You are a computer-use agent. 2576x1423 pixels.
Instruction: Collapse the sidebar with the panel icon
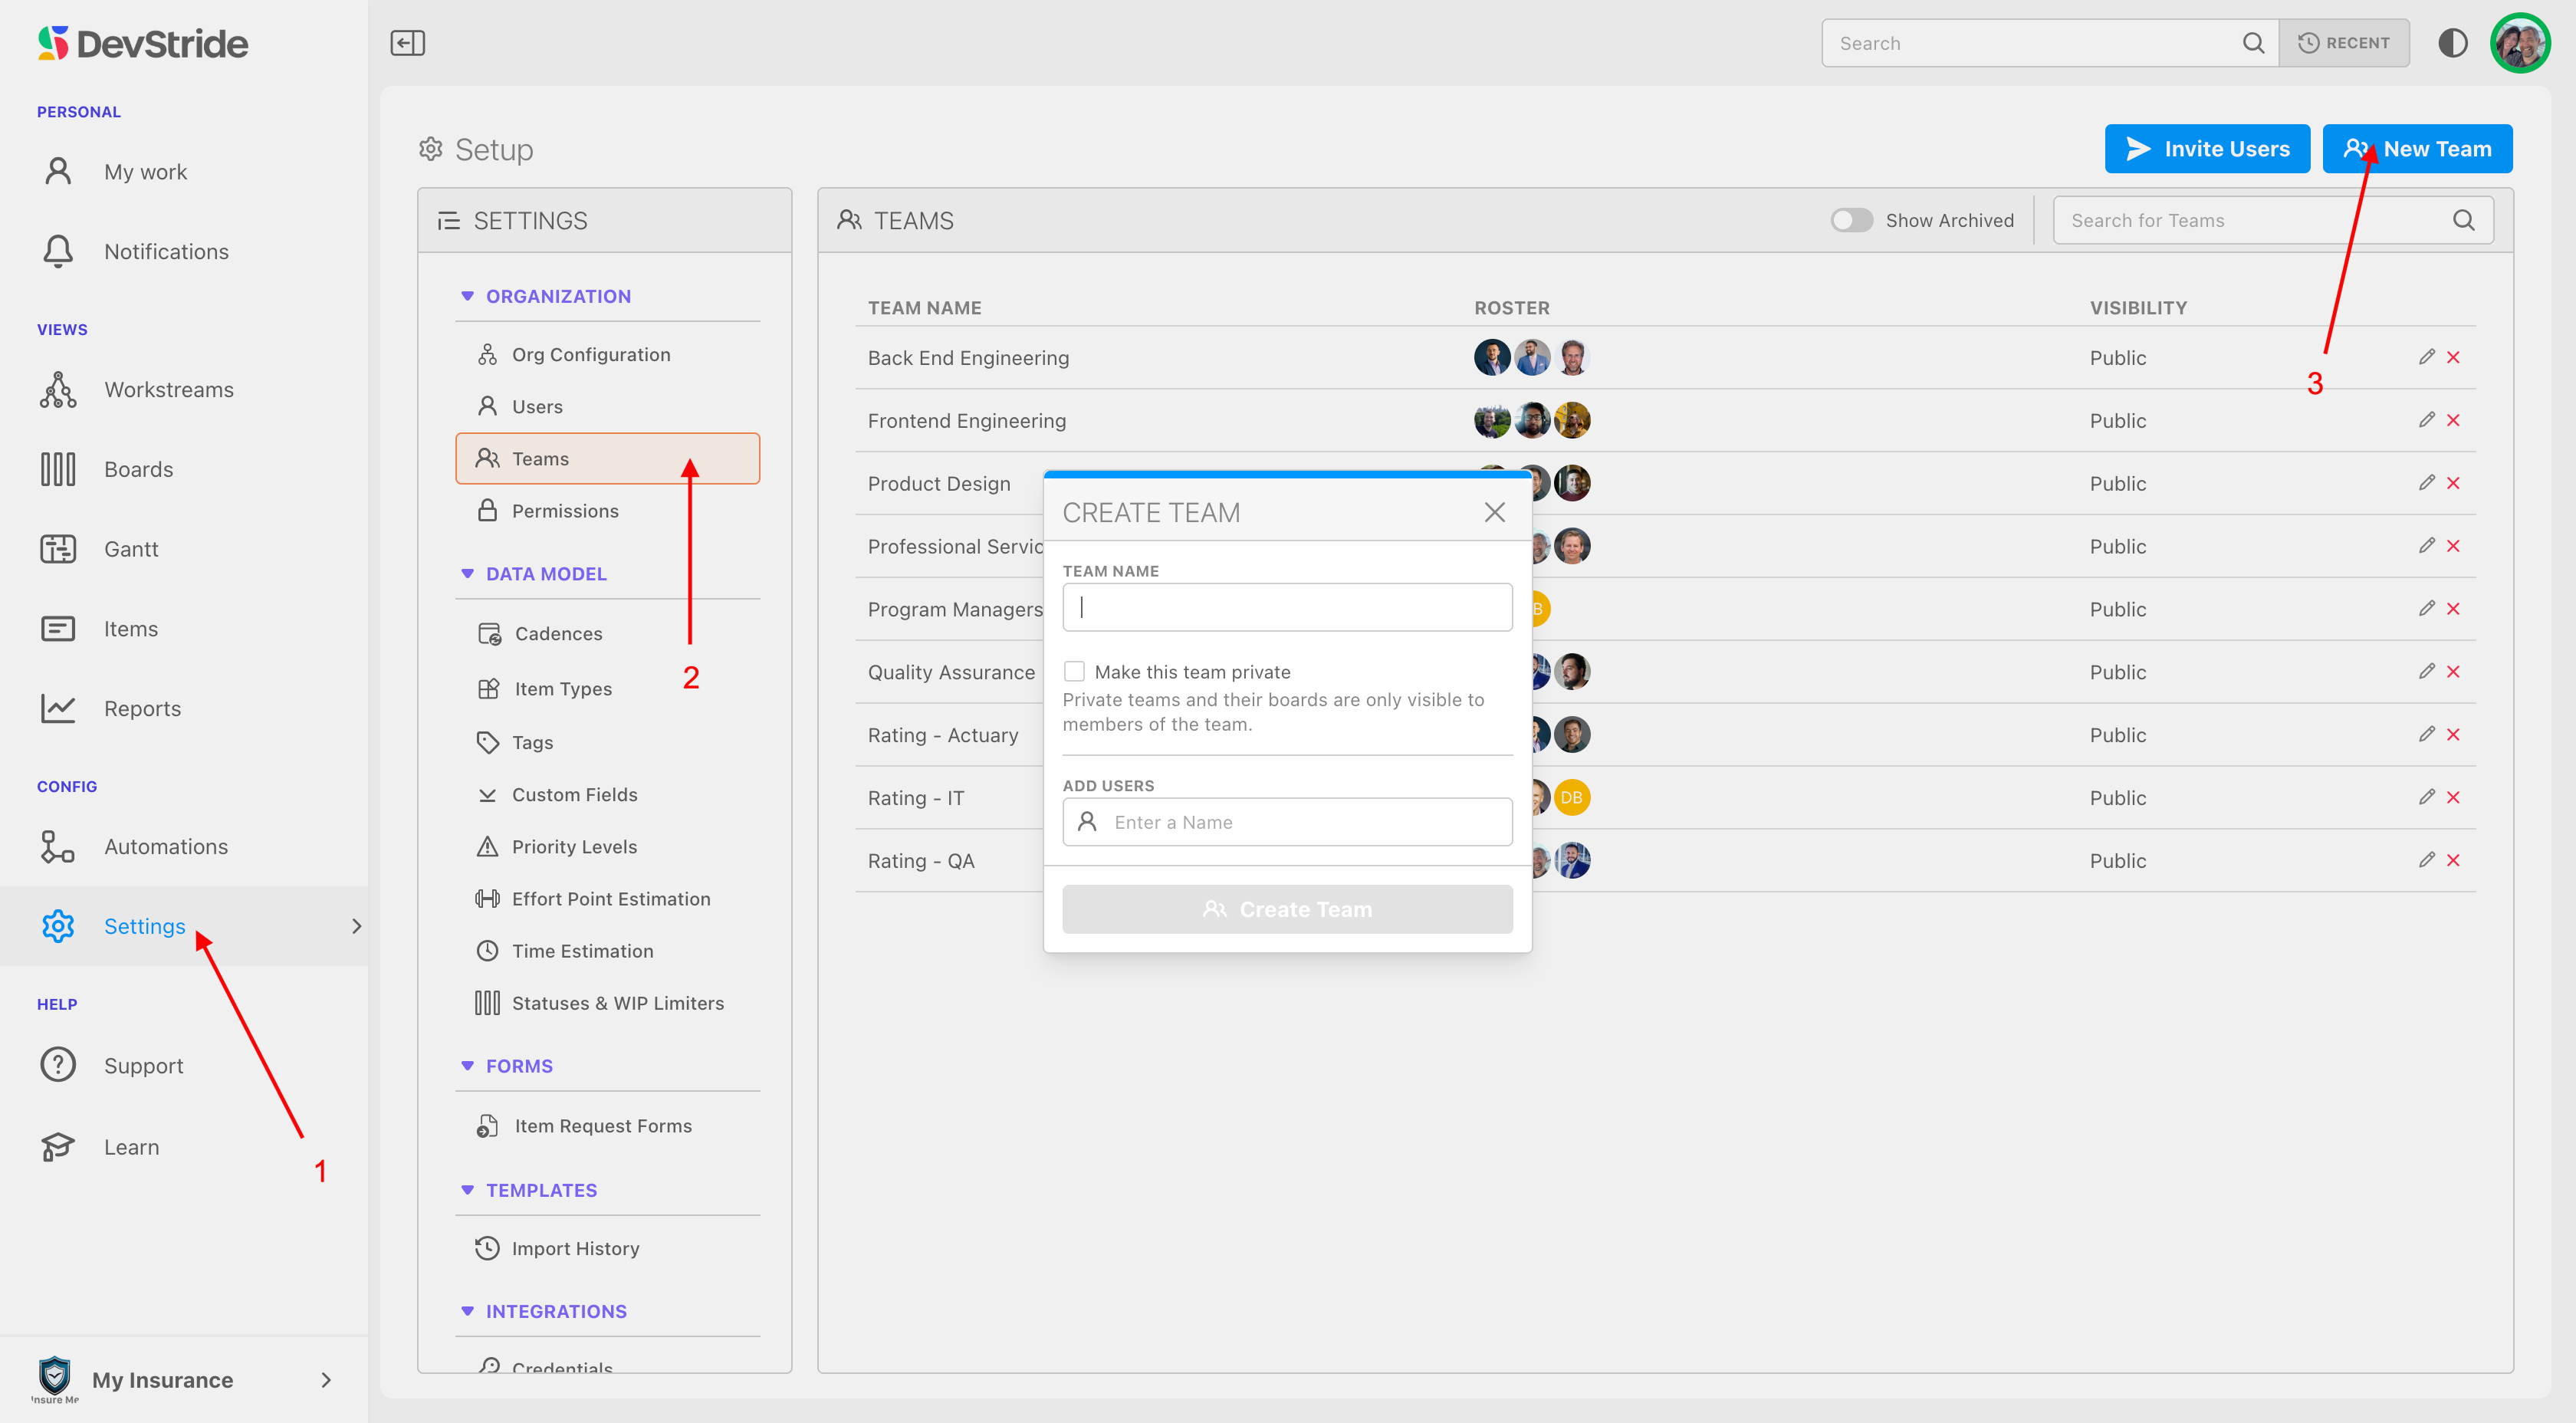[407, 43]
